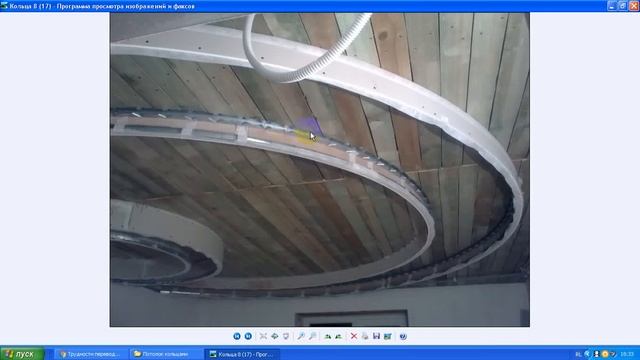Open viewer help with the question icon
640x360 pixels.
coord(403,336)
